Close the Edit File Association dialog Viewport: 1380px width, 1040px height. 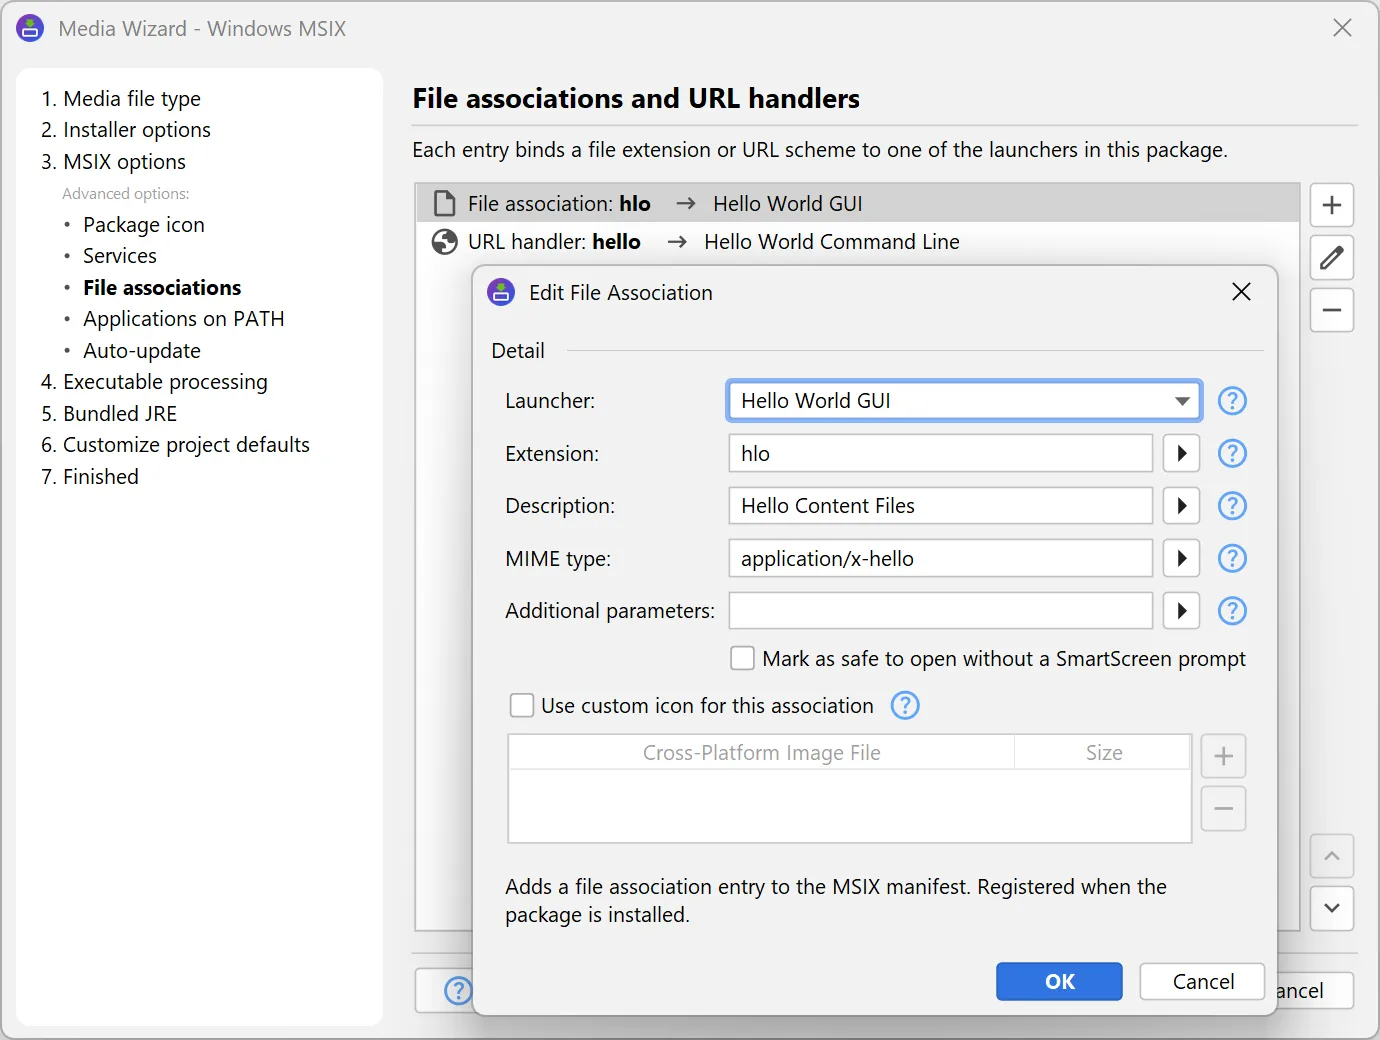pos(1241,292)
